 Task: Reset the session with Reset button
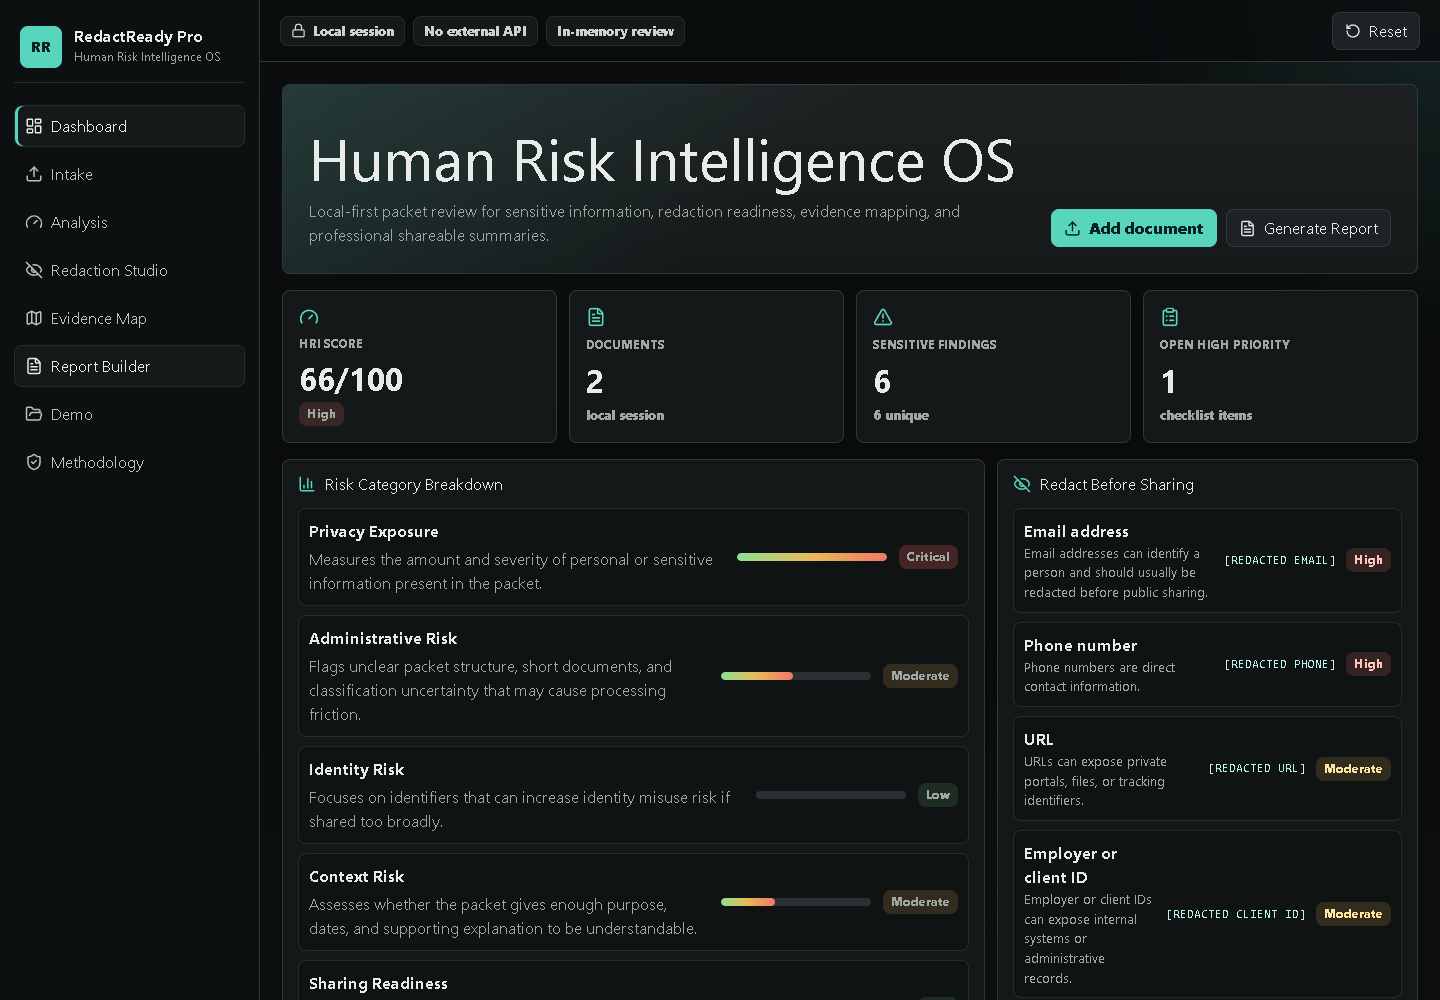(x=1376, y=31)
